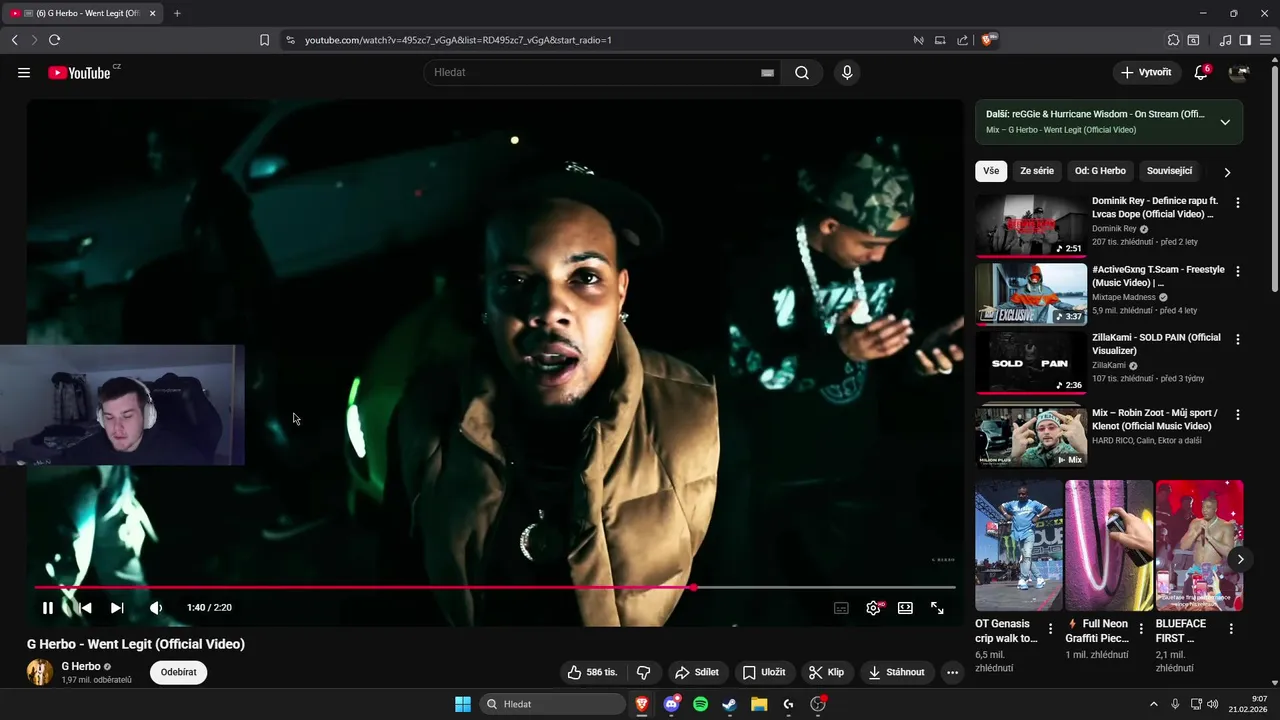Image resolution: width=1280 pixels, height=720 pixels.
Task: Open G Herbo channel avatar
Action: pyautogui.click(x=40, y=672)
